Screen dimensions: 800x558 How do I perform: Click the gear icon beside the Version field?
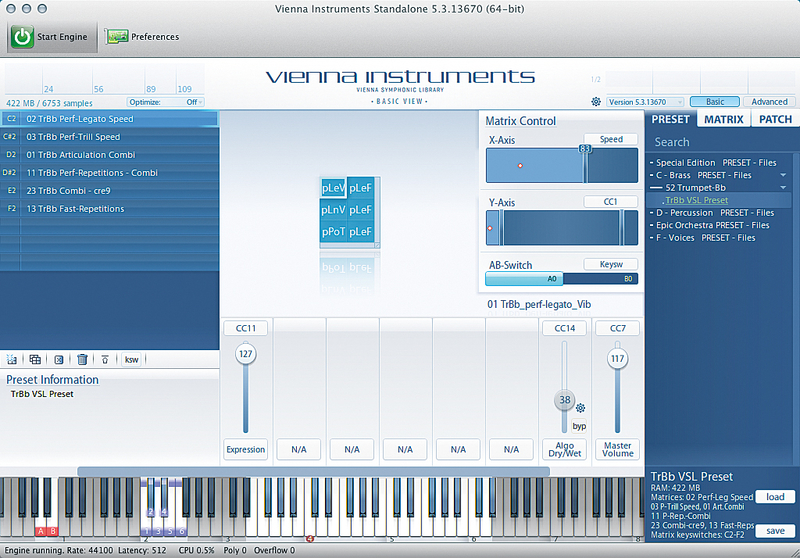[595, 102]
